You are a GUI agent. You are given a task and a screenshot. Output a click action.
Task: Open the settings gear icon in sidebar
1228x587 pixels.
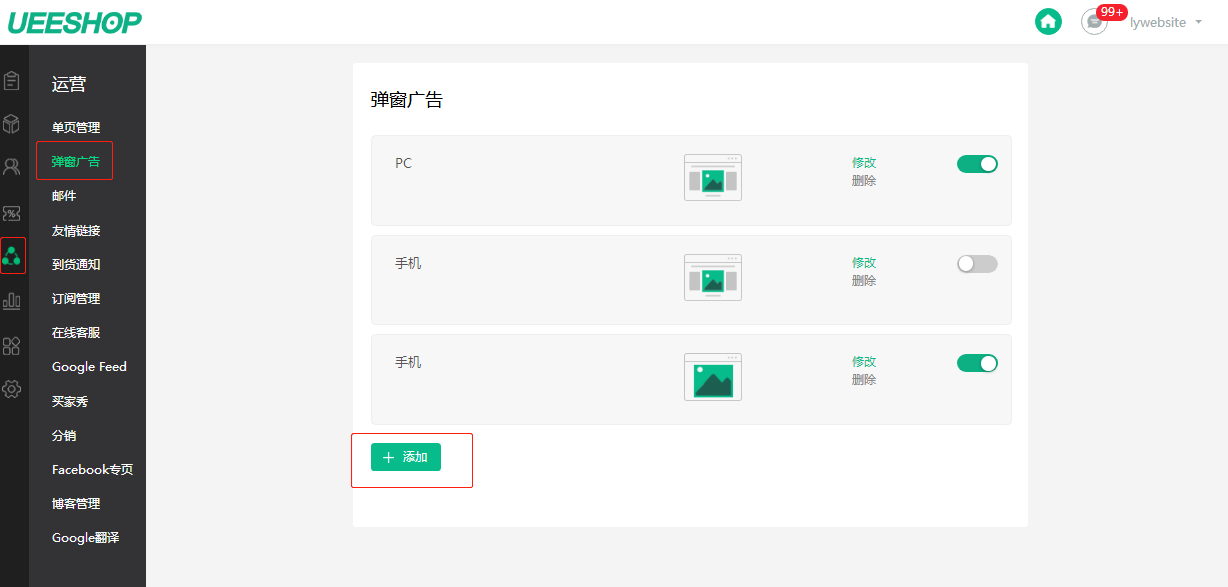pos(12,390)
